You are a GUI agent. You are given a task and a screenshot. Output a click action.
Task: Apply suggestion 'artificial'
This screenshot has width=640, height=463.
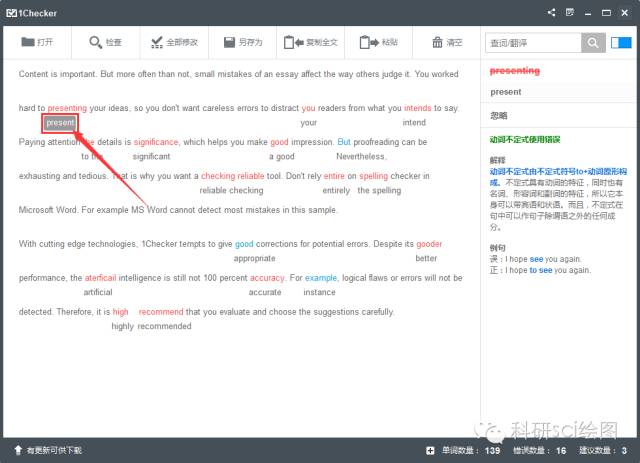tap(98, 292)
